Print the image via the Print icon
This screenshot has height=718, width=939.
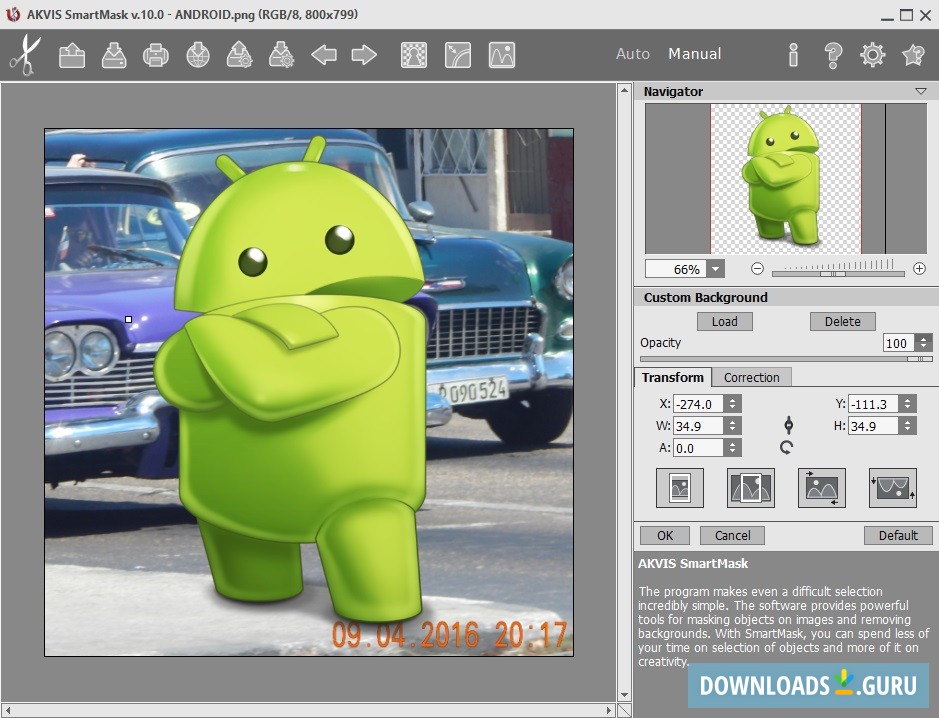pos(155,55)
